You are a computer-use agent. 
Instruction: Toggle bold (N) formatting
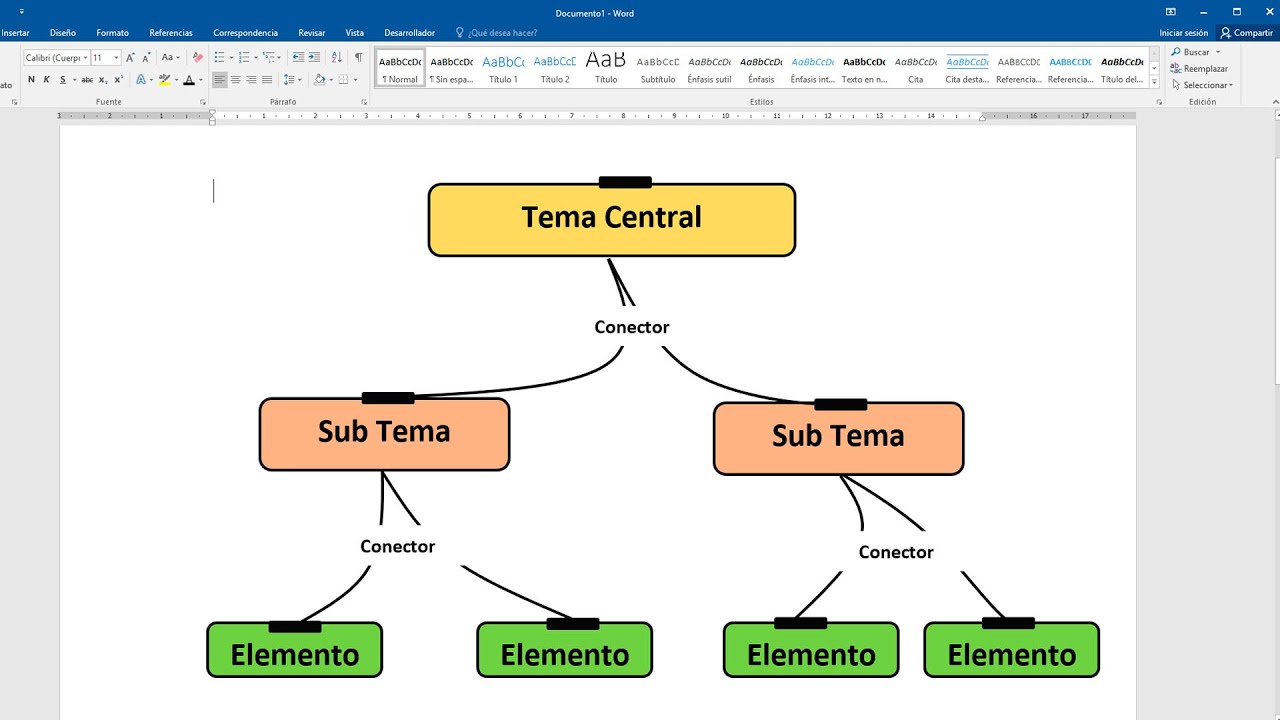31,80
